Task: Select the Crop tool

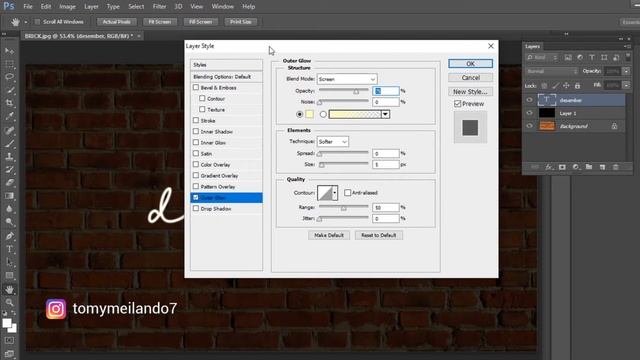Action: tap(9, 103)
